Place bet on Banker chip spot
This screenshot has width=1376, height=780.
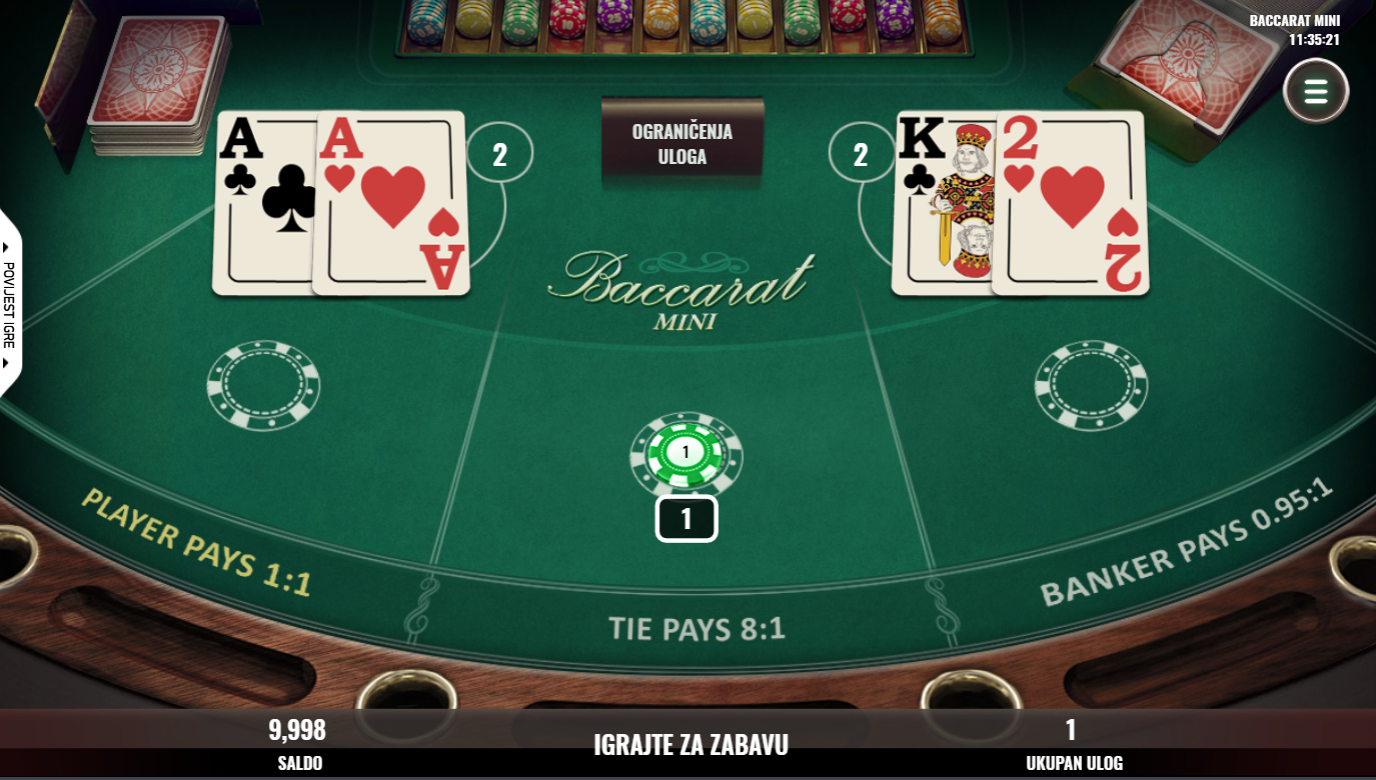pos(1091,386)
